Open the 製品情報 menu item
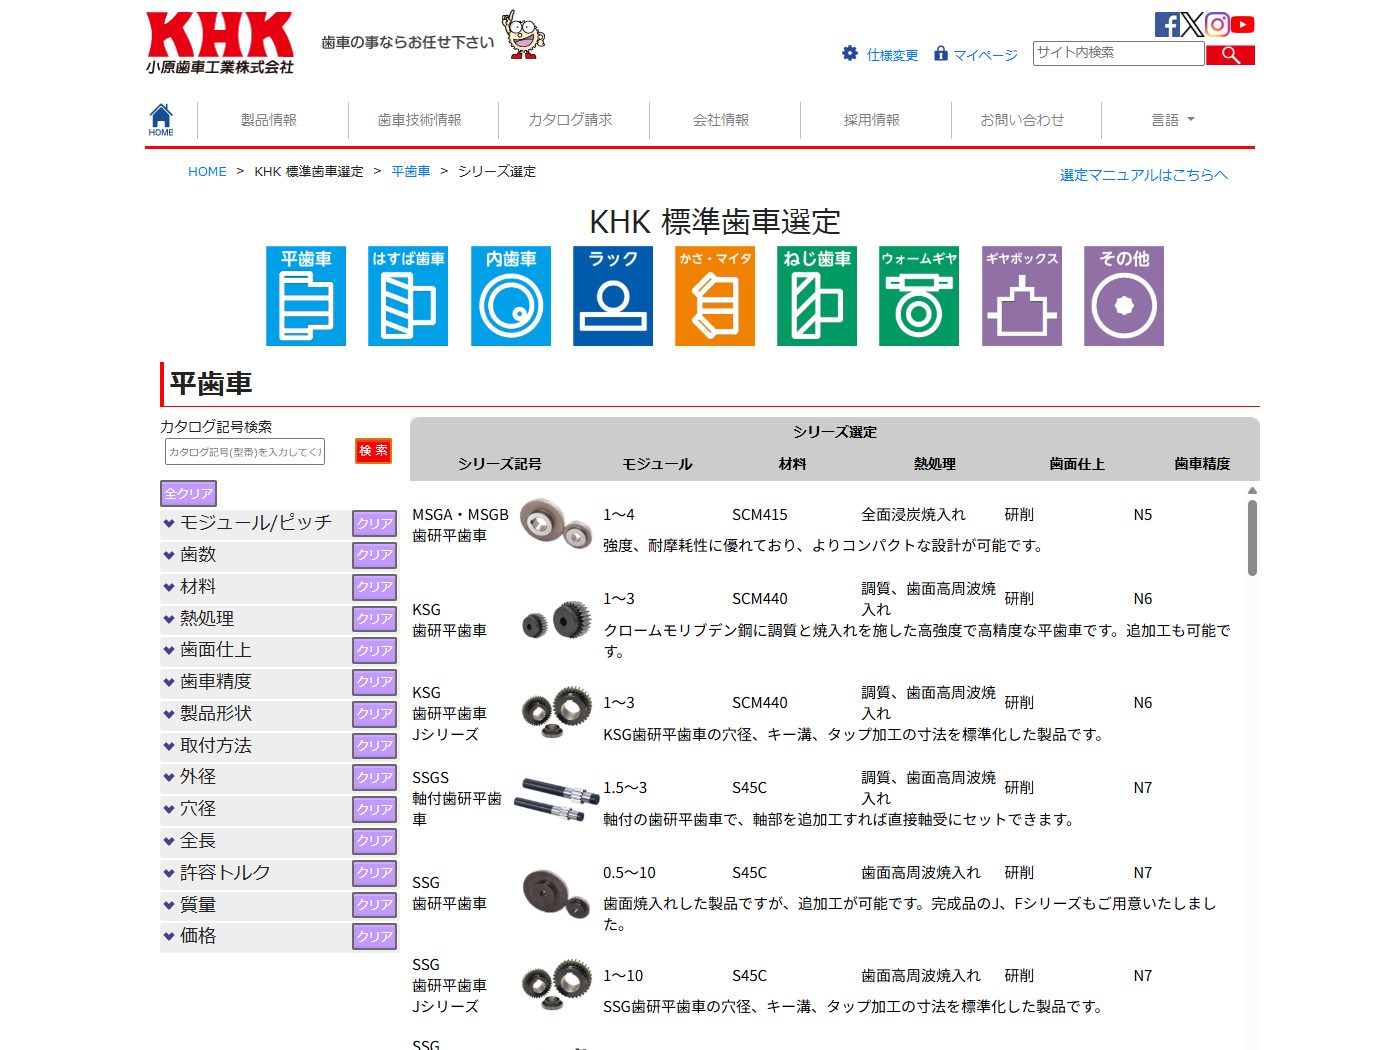Screen dimensions: 1400x1050 [269, 120]
